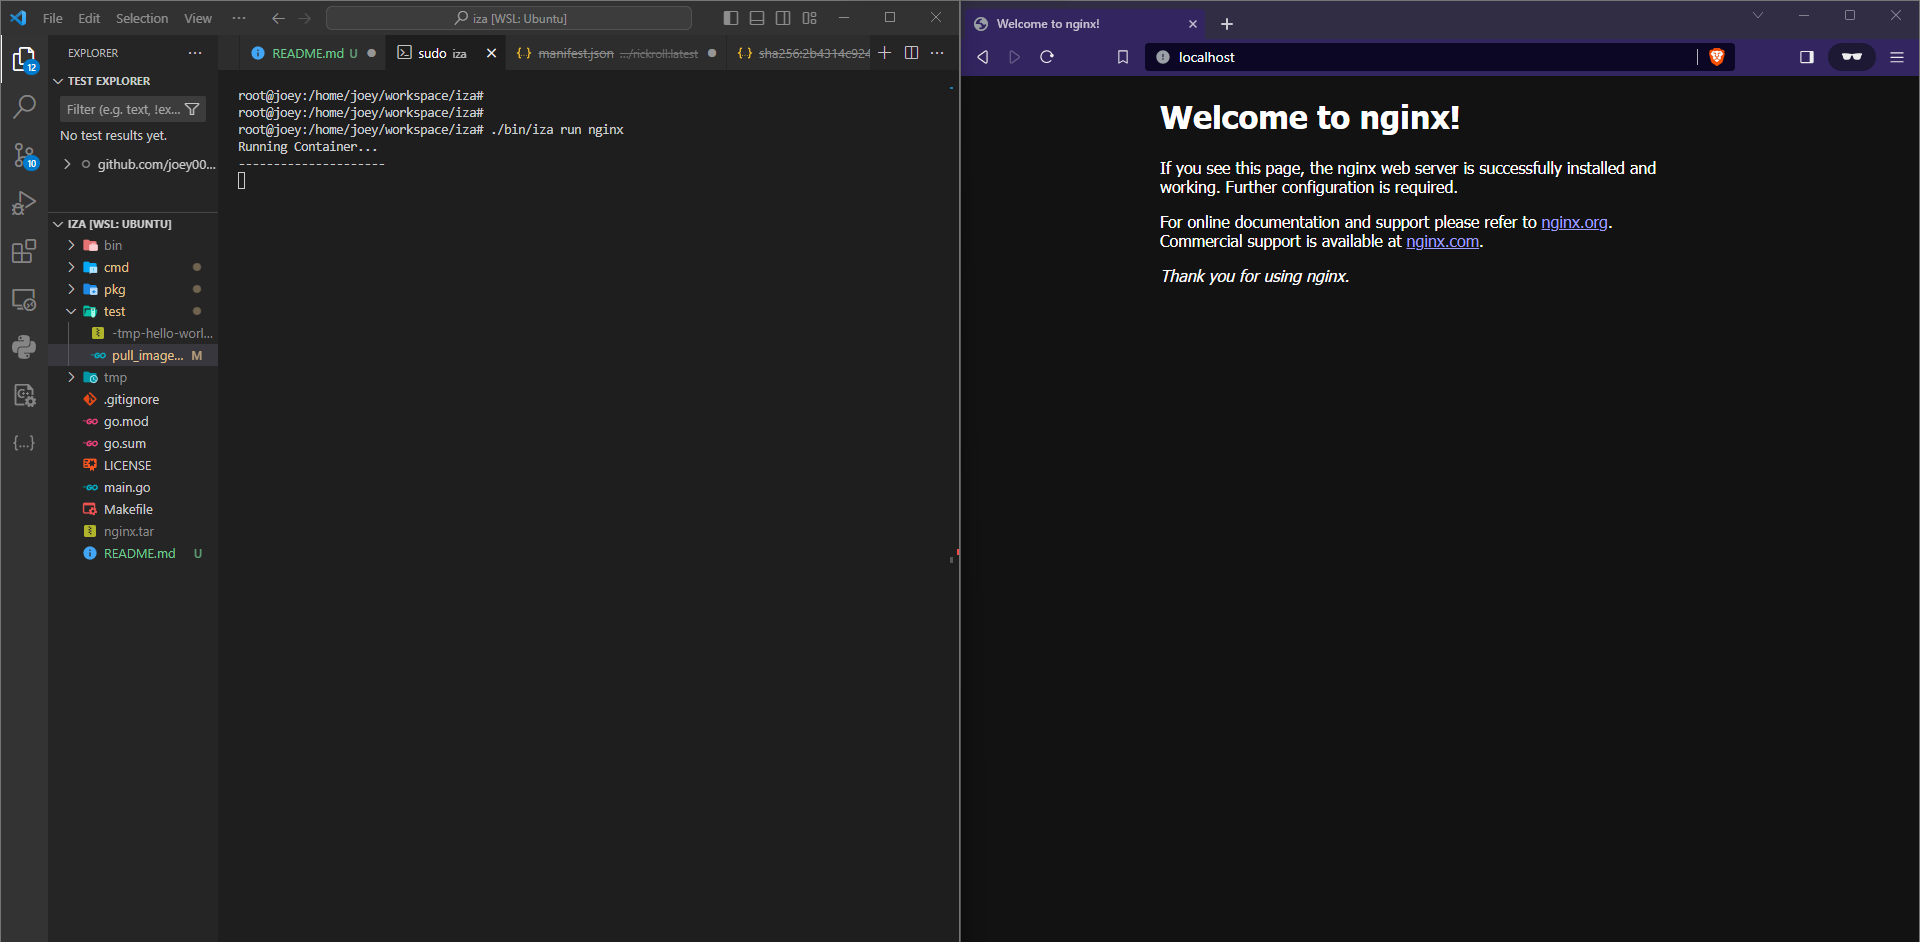Viewport: 1920px width, 942px height.
Task: Bookmark the localhost page
Action: click(x=1123, y=57)
